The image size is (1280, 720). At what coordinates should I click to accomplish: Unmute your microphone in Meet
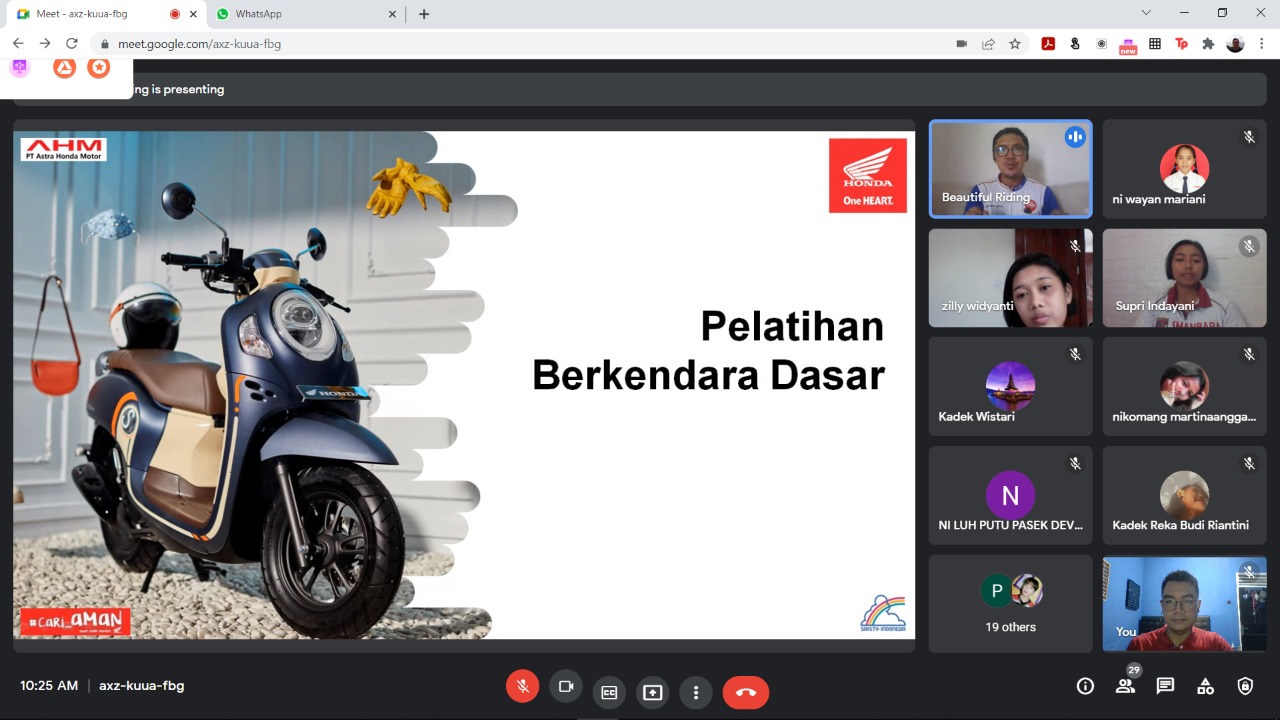pos(522,686)
